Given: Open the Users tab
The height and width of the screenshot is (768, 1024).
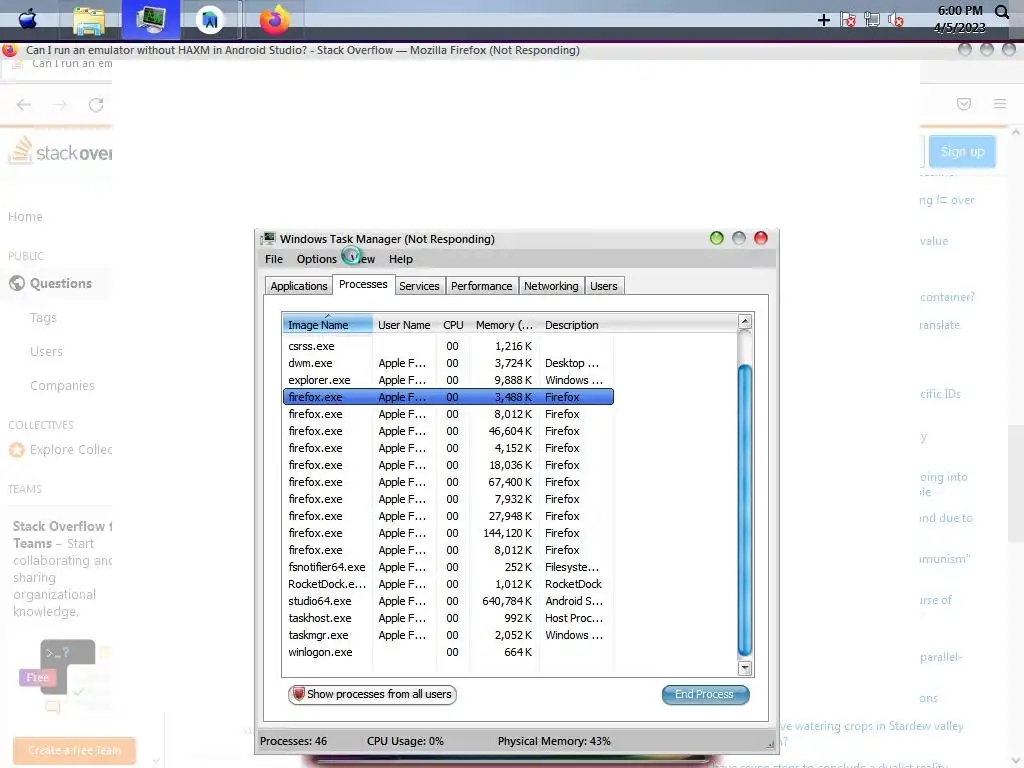Looking at the screenshot, I should (603, 286).
